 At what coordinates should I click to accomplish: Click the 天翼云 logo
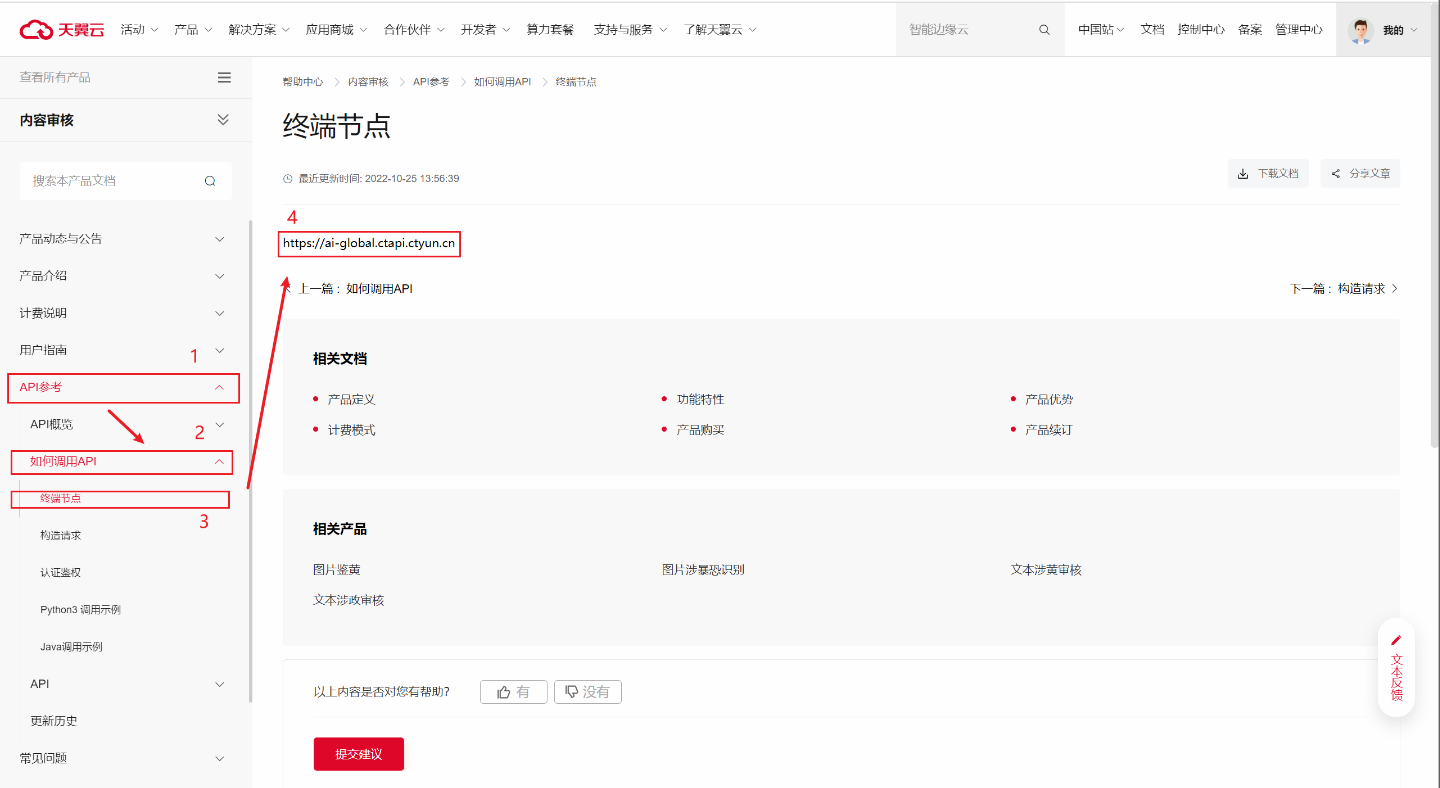pos(62,30)
